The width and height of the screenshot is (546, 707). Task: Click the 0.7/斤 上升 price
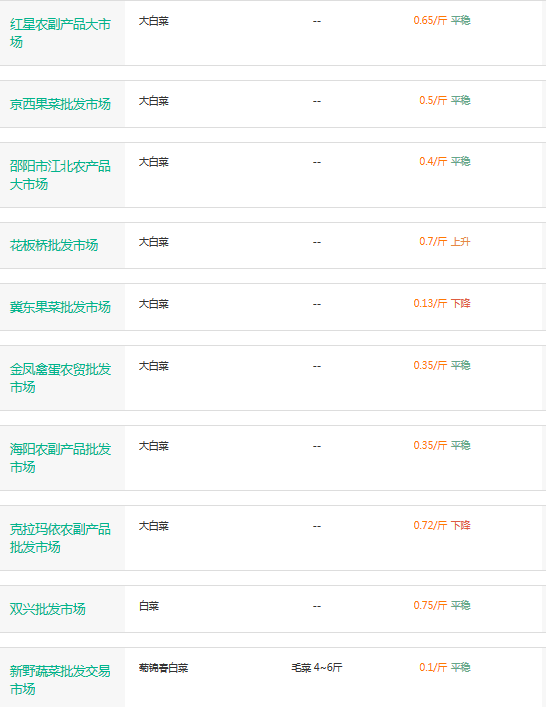(445, 241)
